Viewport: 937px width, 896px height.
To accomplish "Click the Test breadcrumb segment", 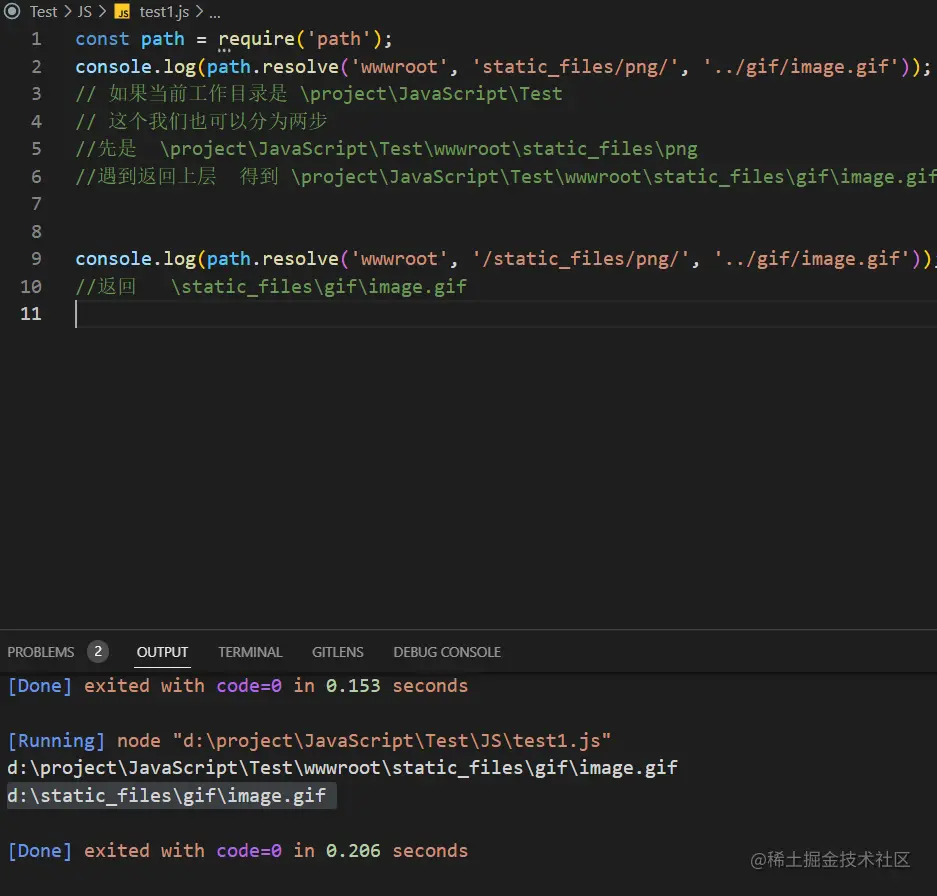I will (x=43, y=11).
